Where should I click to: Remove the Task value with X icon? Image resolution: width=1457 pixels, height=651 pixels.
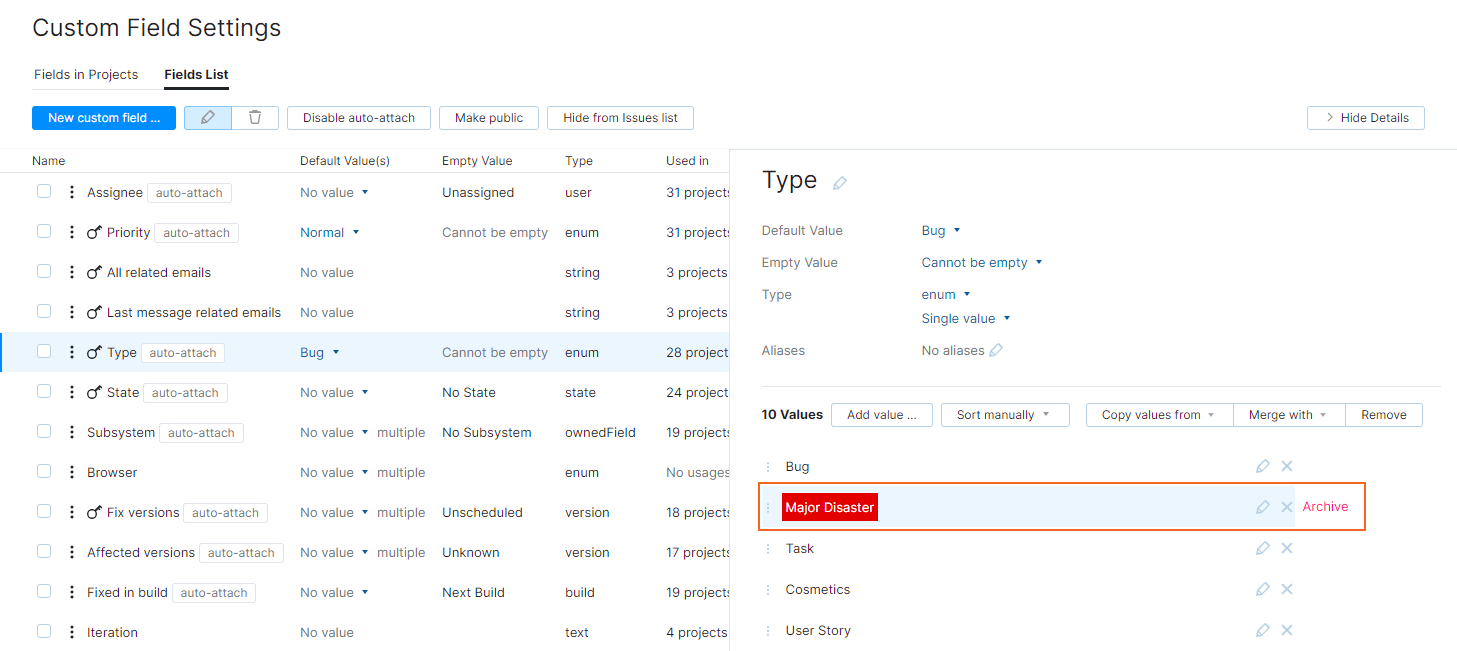pos(1287,548)
